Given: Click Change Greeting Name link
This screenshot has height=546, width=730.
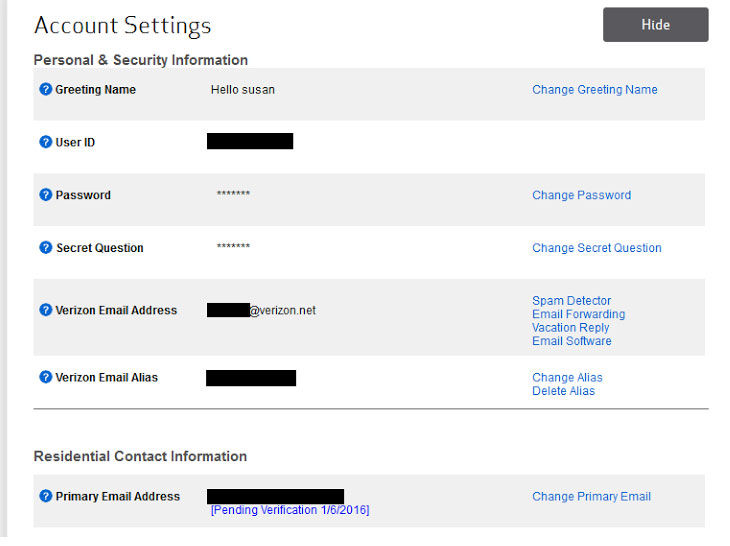Looking at the screenshot, I should click(x=594, y=90).
